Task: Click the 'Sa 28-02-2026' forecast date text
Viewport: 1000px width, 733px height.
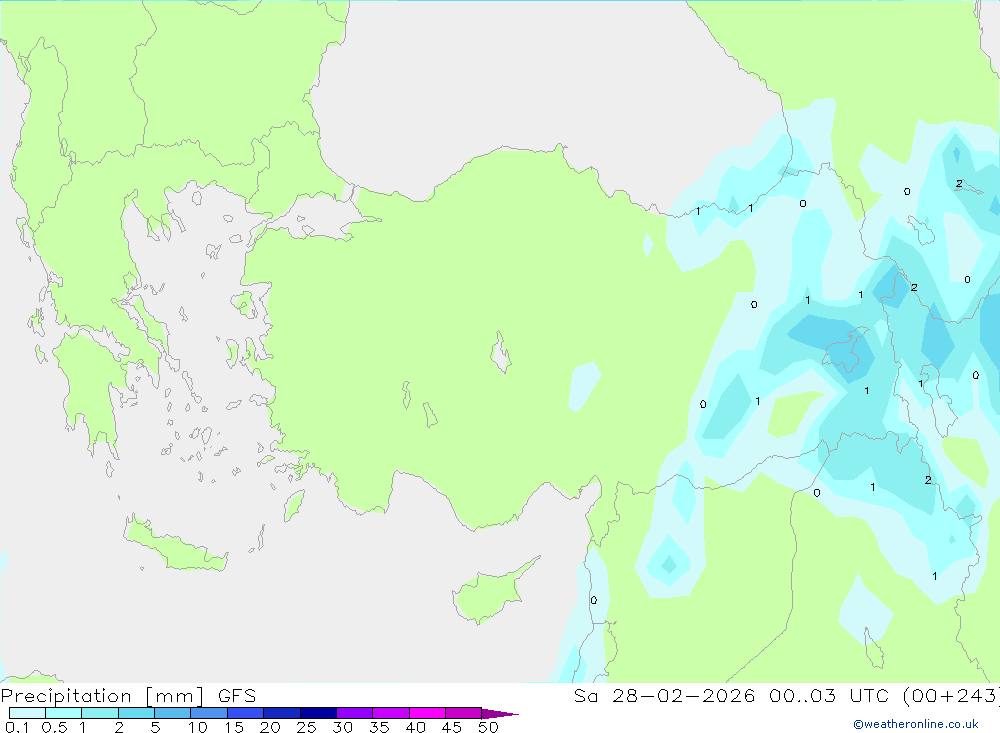Action: point(665,696)
